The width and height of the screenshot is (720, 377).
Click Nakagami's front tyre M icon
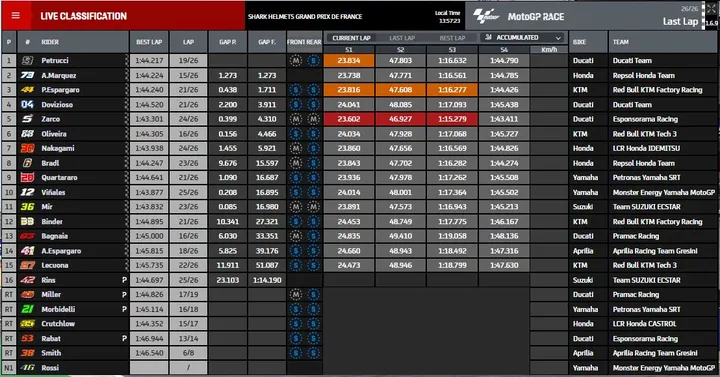pos(296,148)
